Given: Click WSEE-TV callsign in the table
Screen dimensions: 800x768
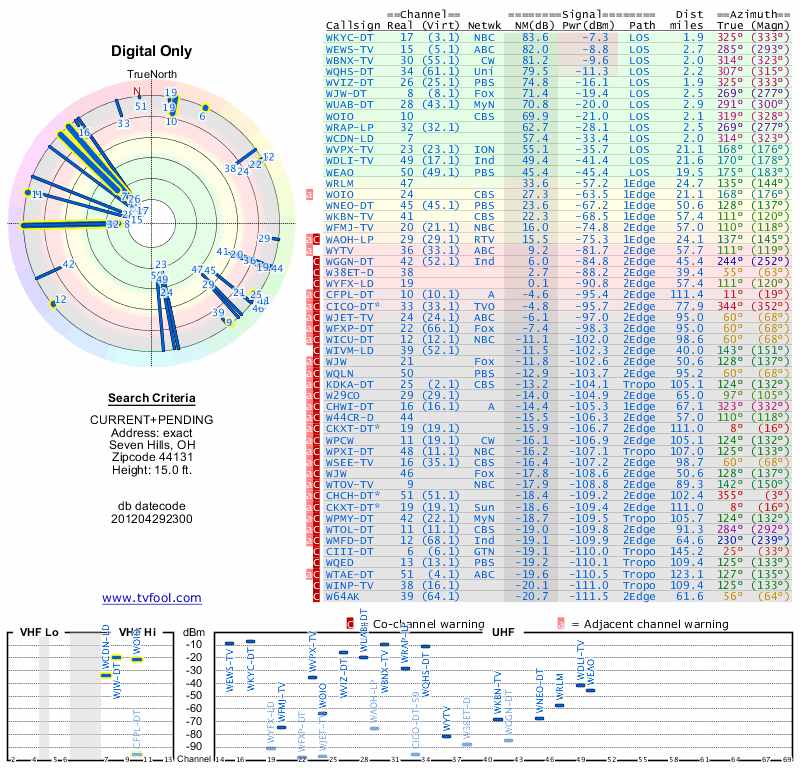Looking at the screenshot, I should [349, 462].
